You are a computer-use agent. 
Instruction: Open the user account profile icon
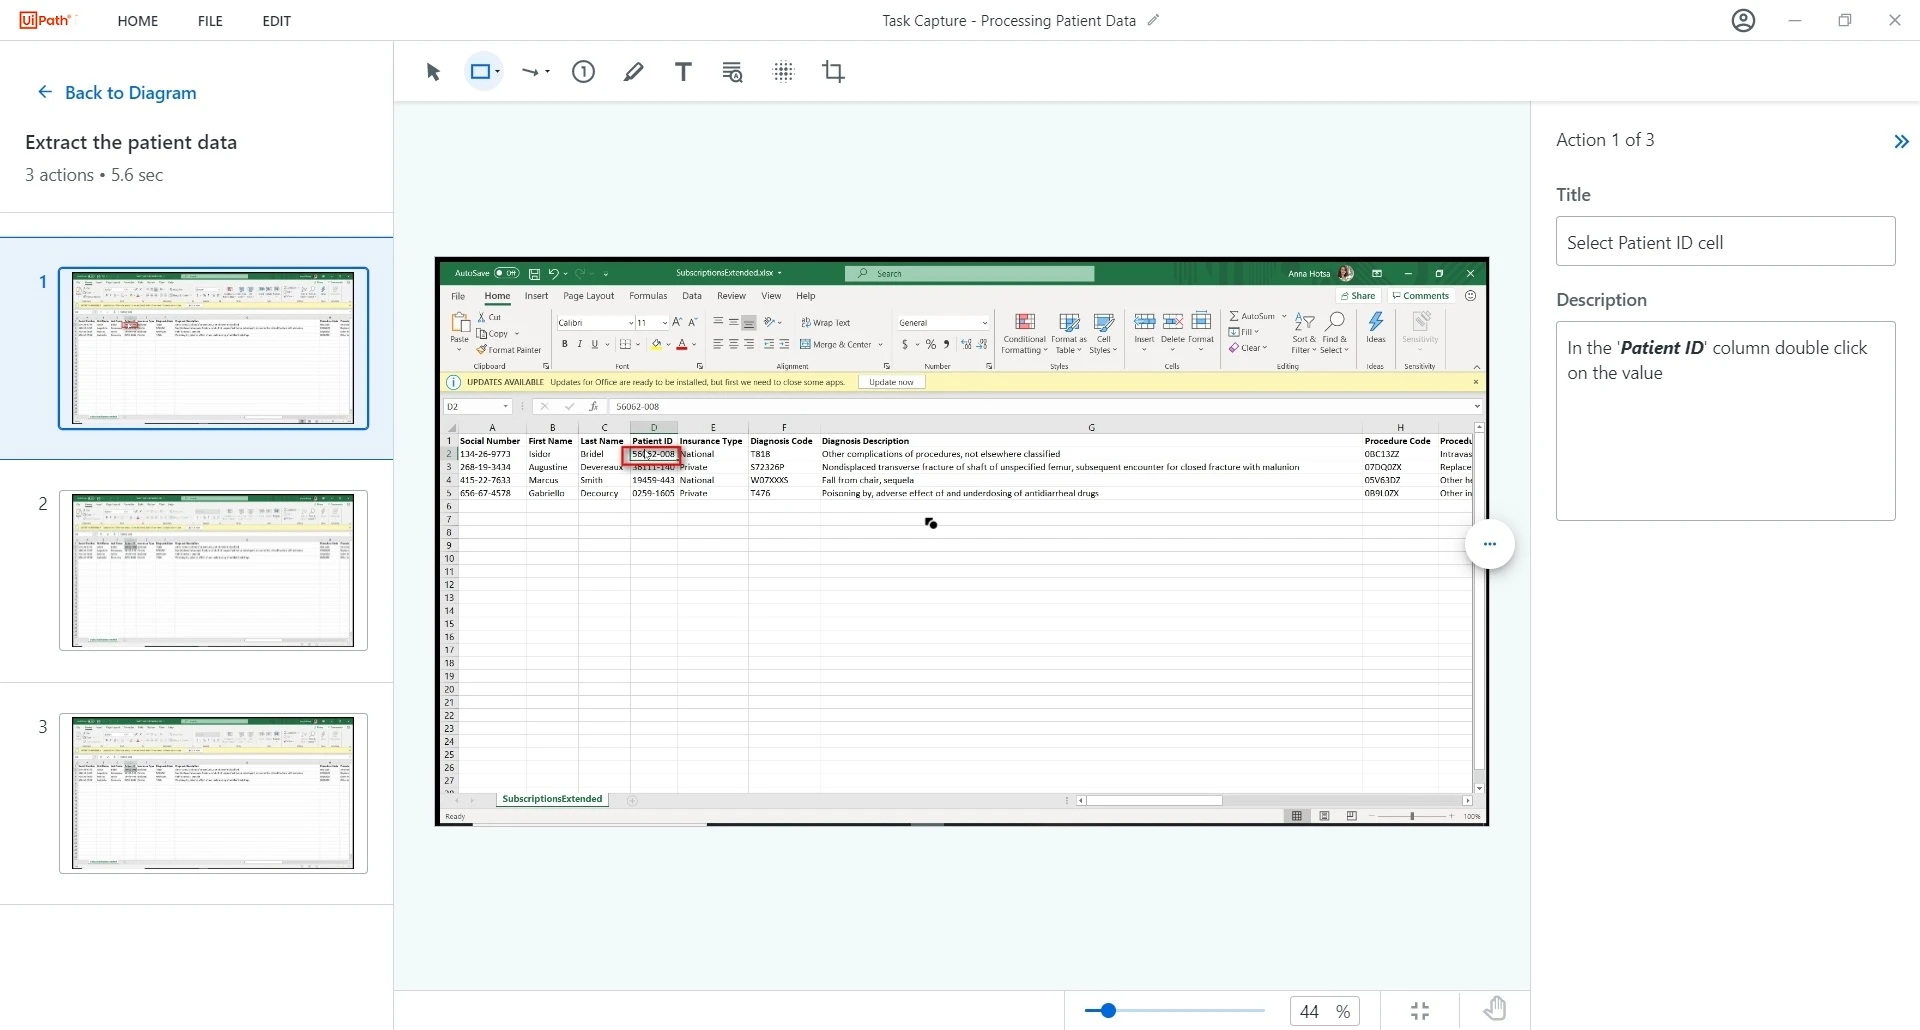point(1744,20)
